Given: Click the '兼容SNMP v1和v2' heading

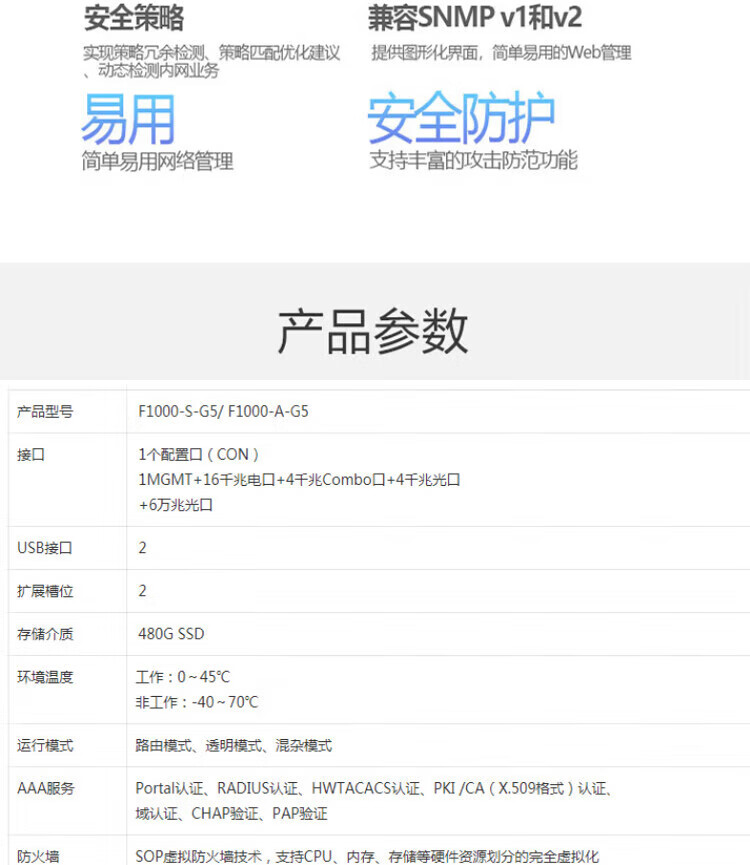Looking at the screenshot, I should click(475, 17).
